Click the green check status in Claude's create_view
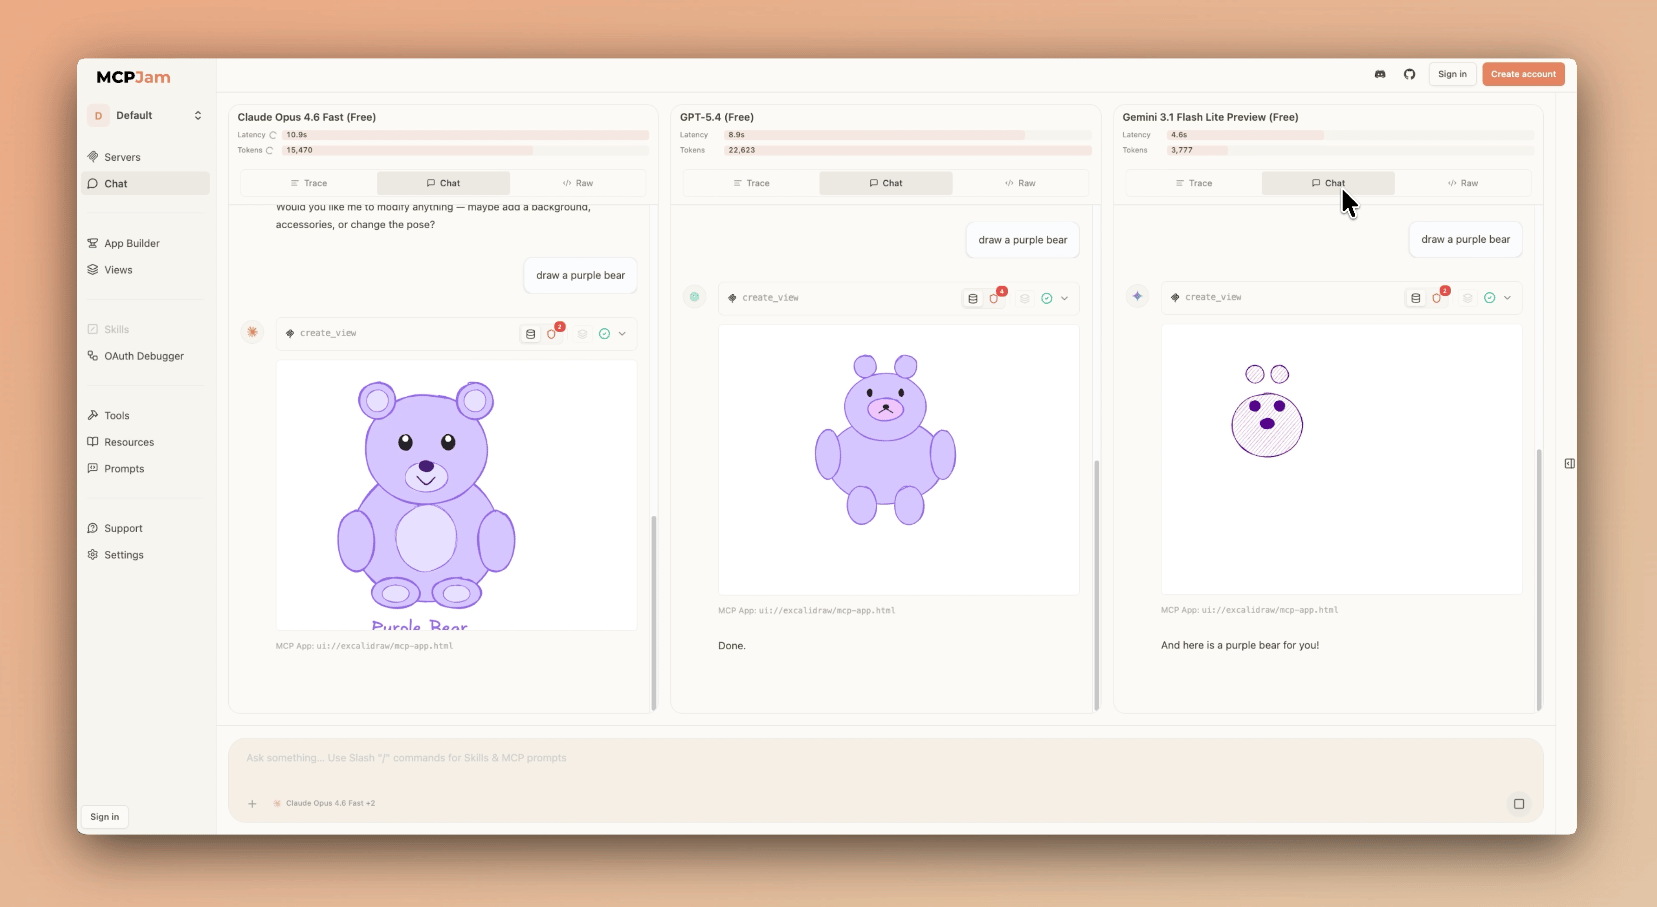 [x=604, y=334]
